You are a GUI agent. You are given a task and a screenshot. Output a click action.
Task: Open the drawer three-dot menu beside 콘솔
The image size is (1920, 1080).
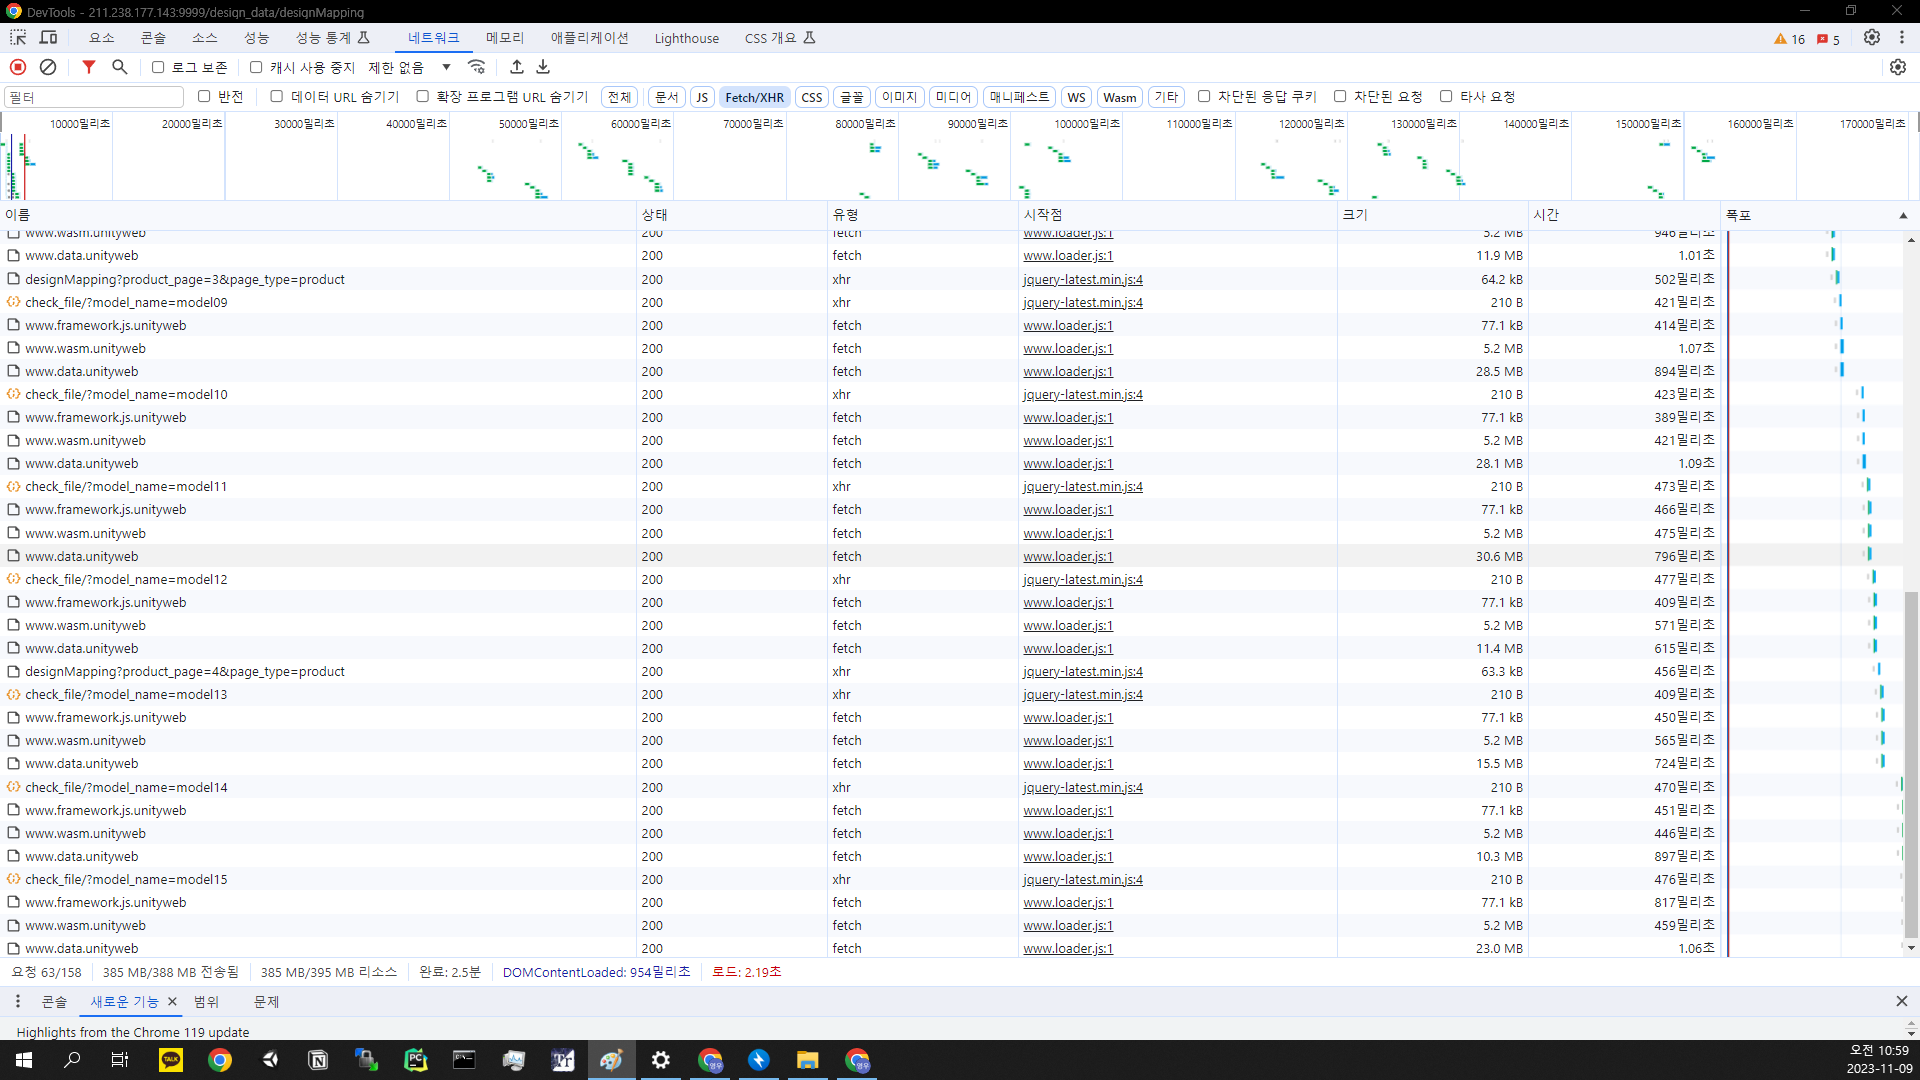pyautogui.click(x=17, y=1001)
